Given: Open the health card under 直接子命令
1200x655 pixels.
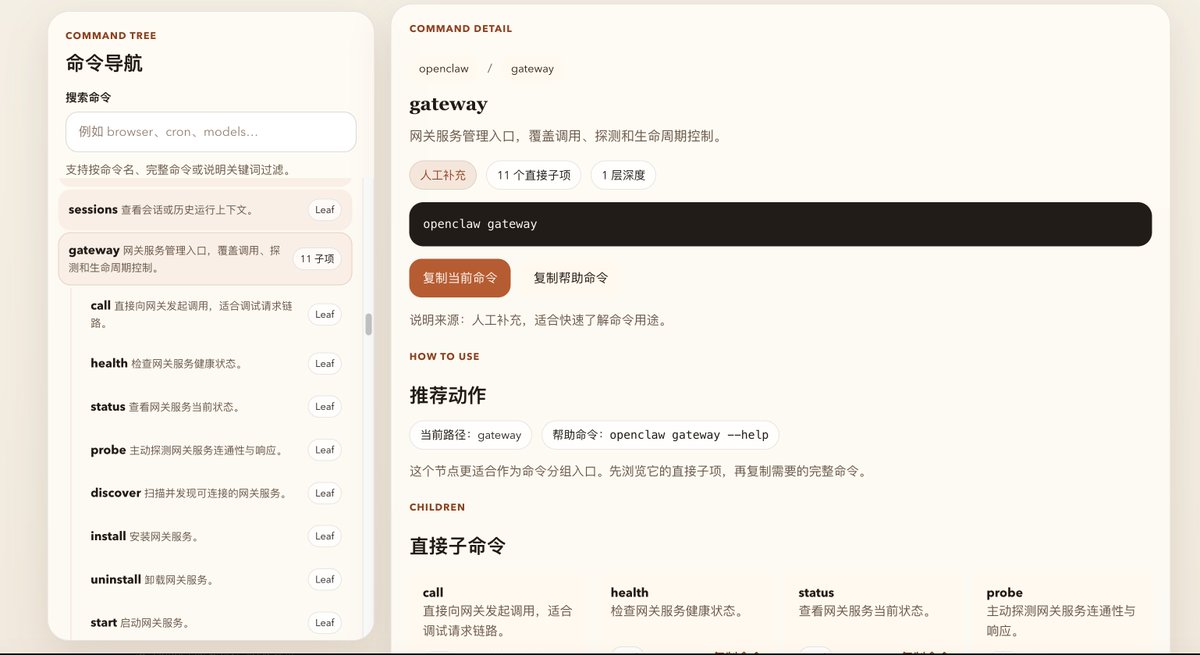Looking at the screenshot, I should point(686,613).
